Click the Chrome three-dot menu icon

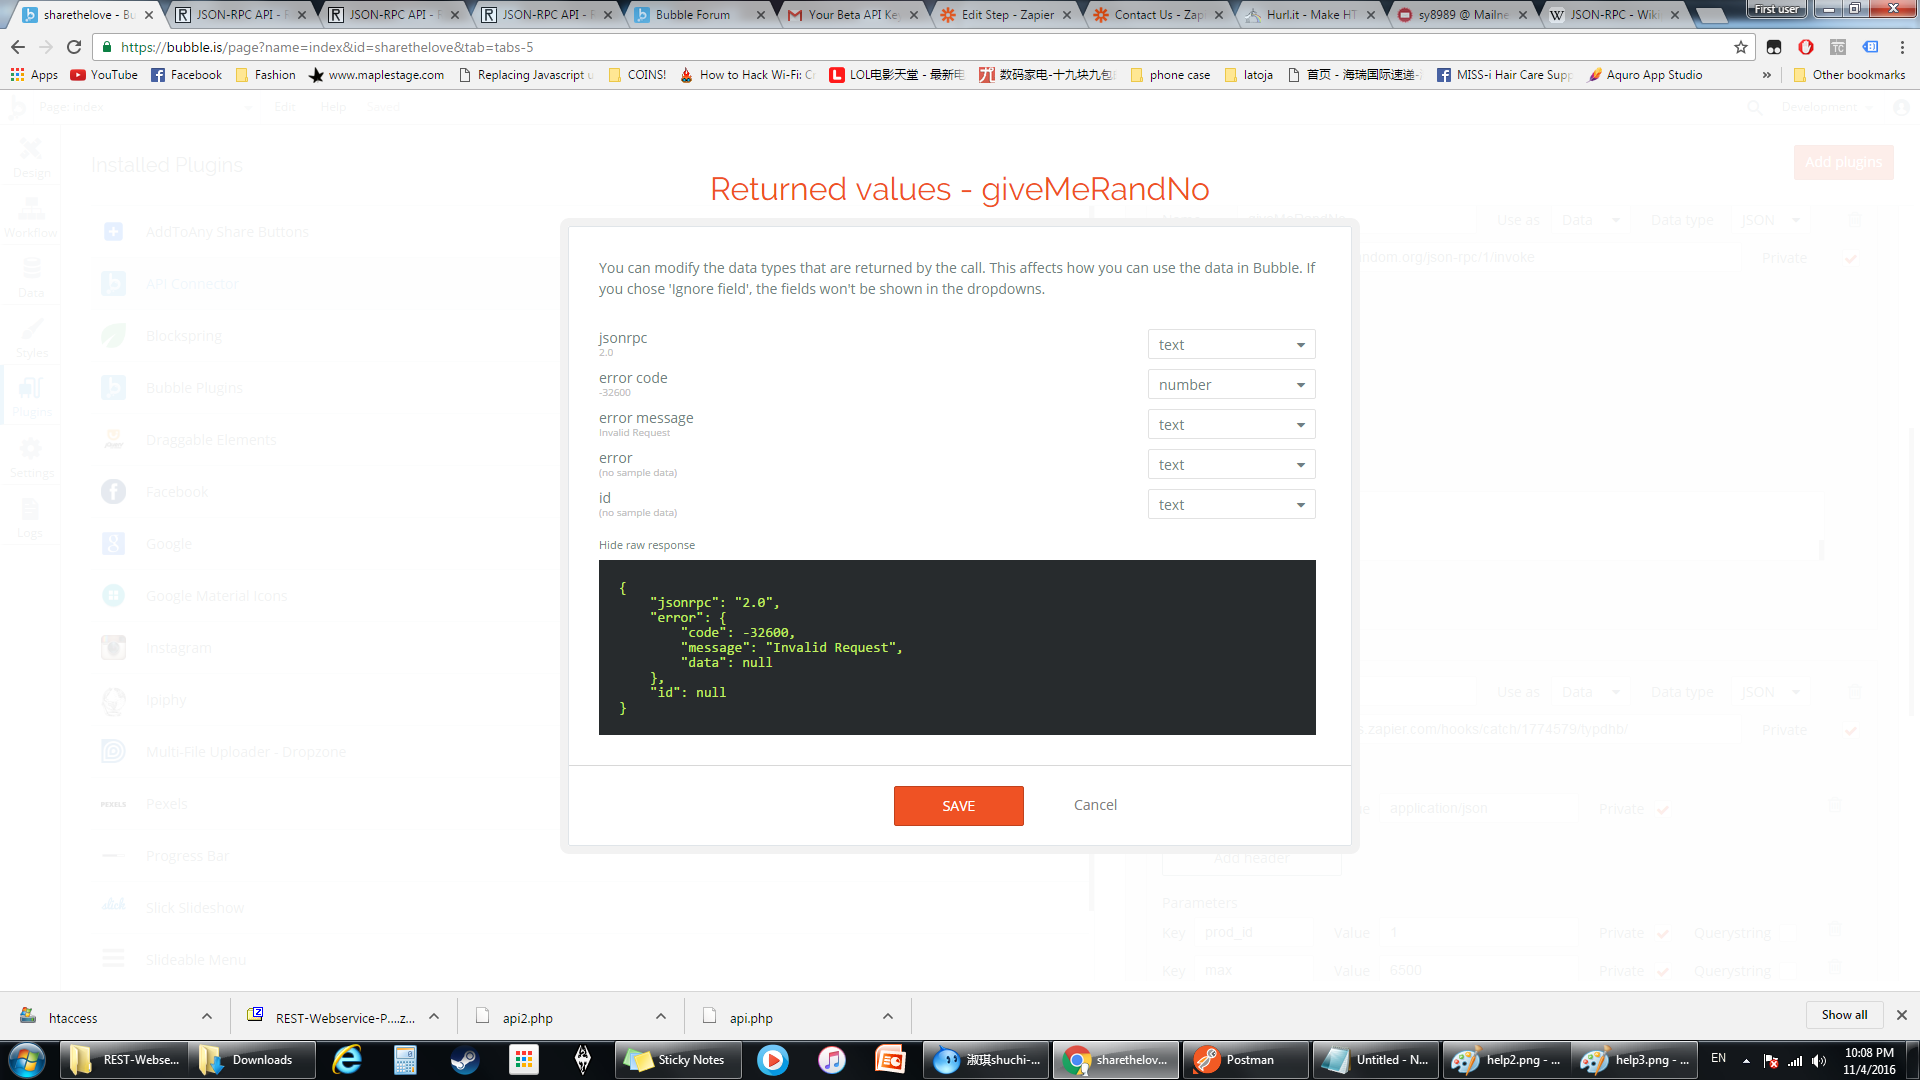[1902, 47]
